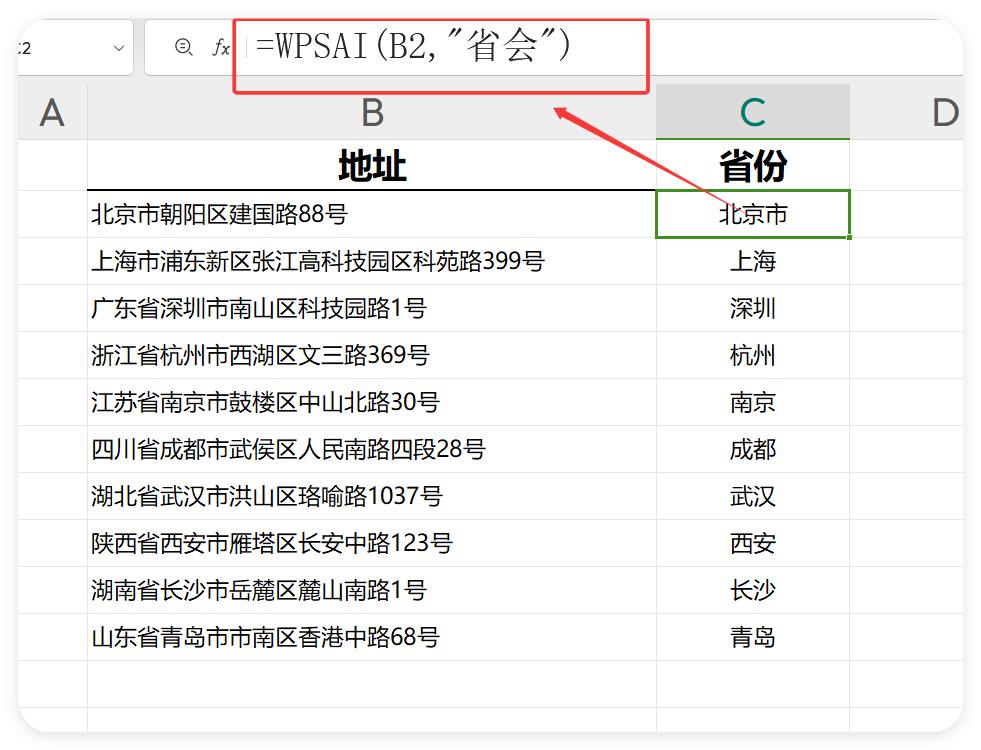Click the fx insert function icon
The width and height of the screenshot is (981, 750).
[x=221, y=47]
